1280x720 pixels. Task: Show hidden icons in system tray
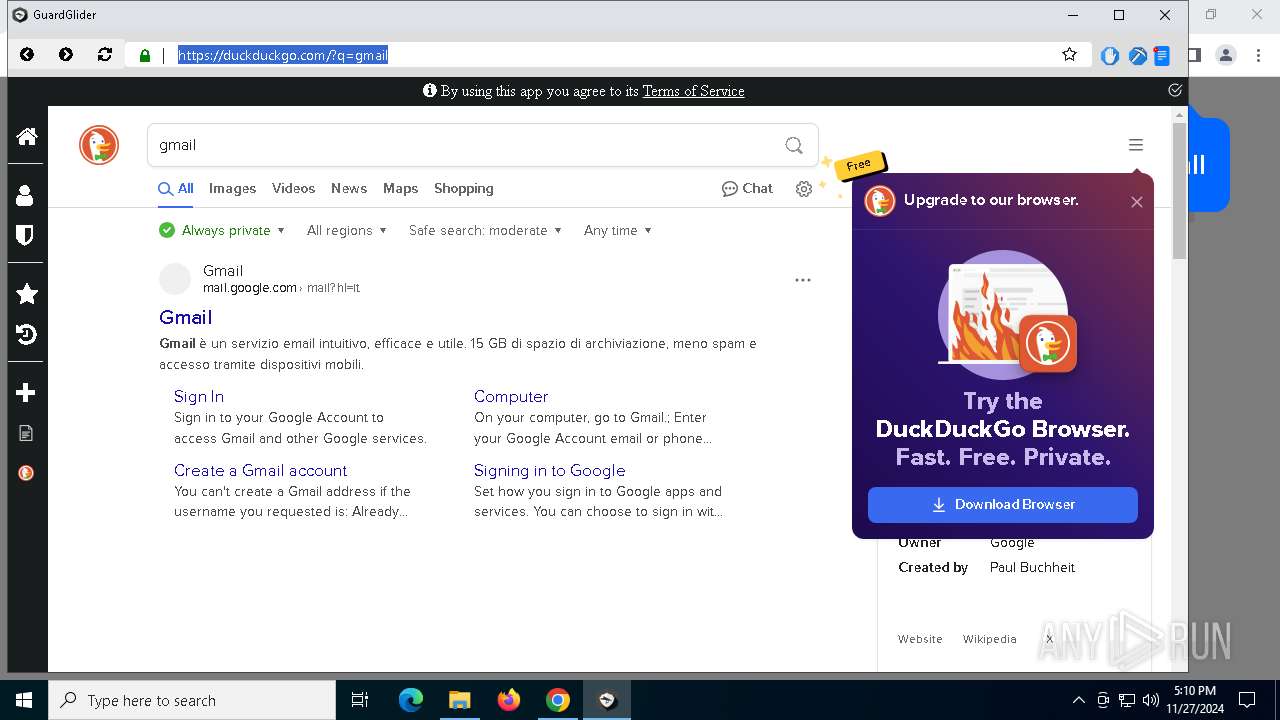[1078, 700]
